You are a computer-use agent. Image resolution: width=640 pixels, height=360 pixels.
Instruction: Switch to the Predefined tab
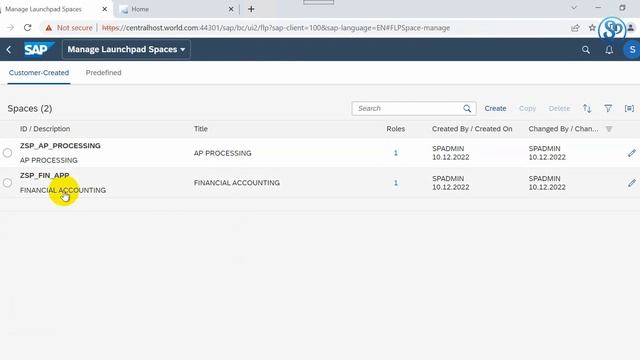(x=103, y=73)
